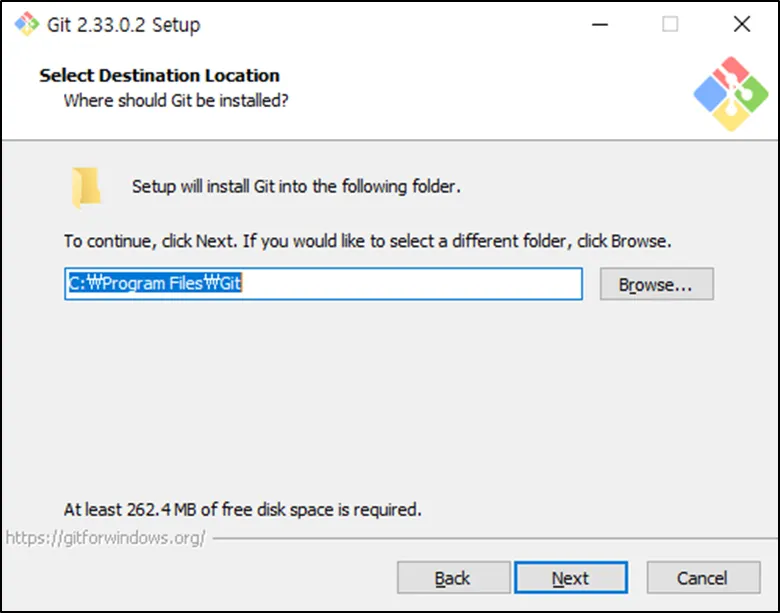This screenshot has height=613, width=780.
Task: Open the gitforwindows.org link
Action: click(x=105, y=538)
